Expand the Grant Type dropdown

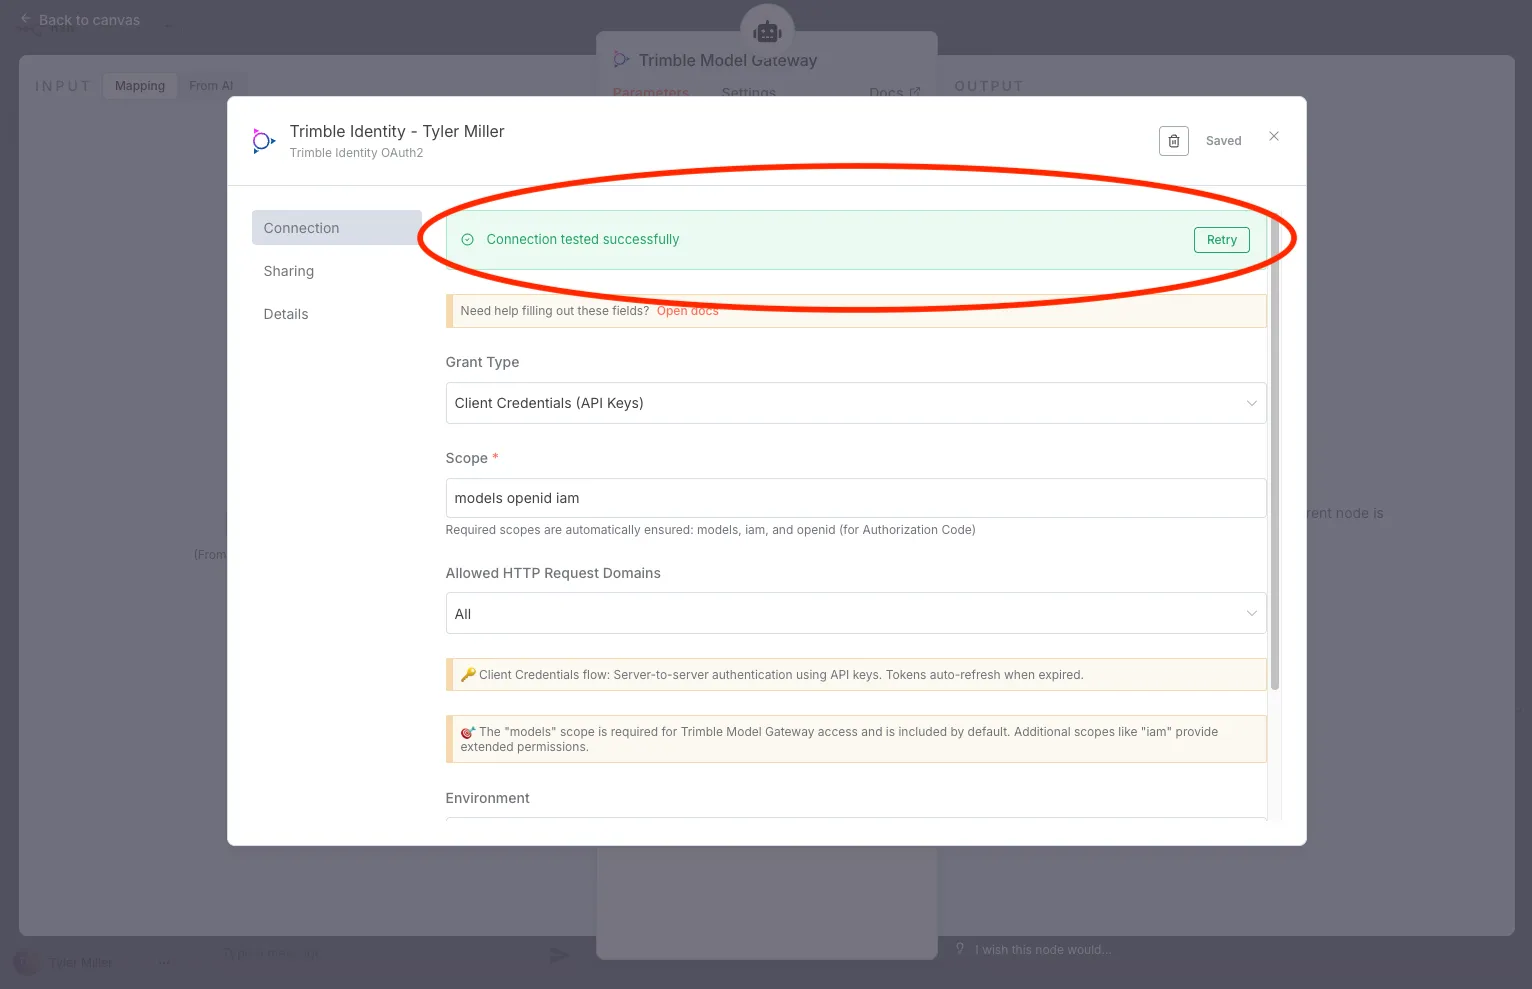(856, 403)
